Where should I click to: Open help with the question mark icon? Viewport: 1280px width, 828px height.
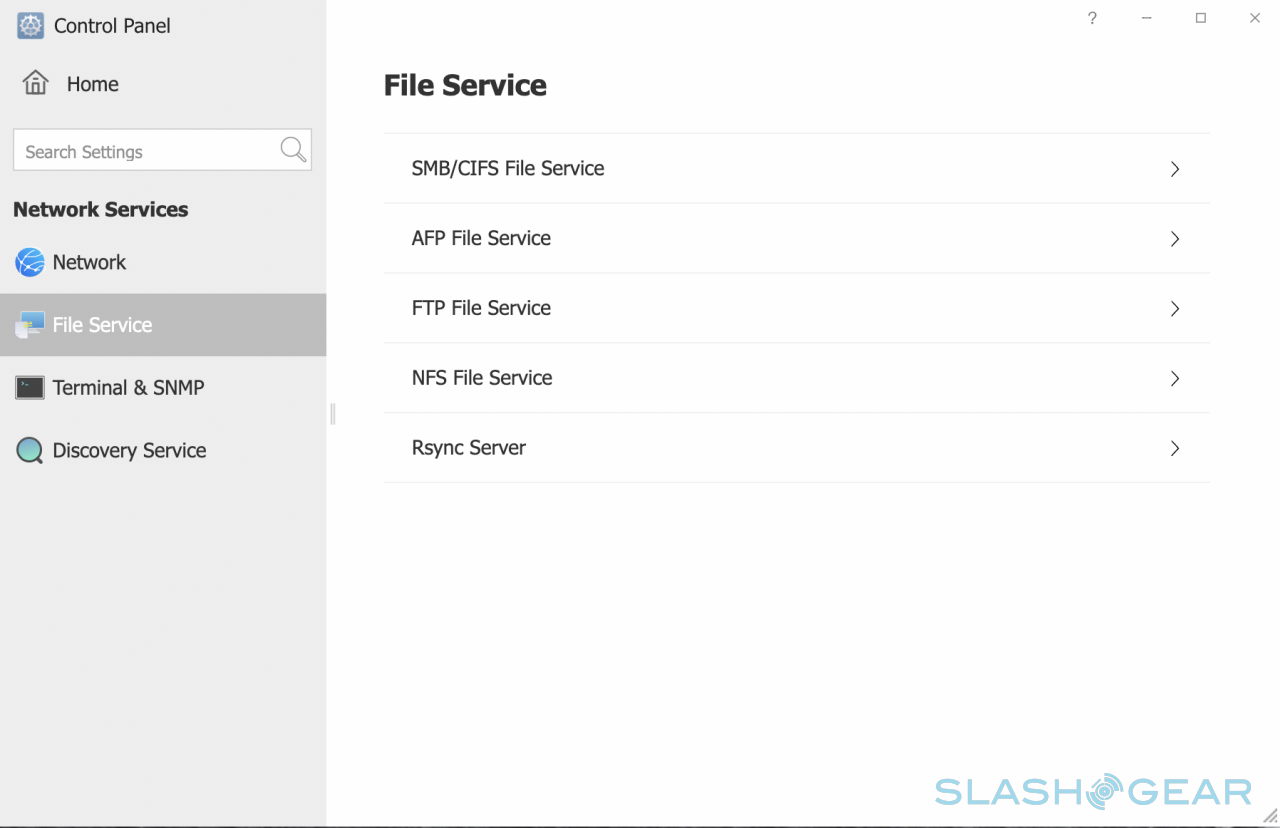coord(1092,18)
